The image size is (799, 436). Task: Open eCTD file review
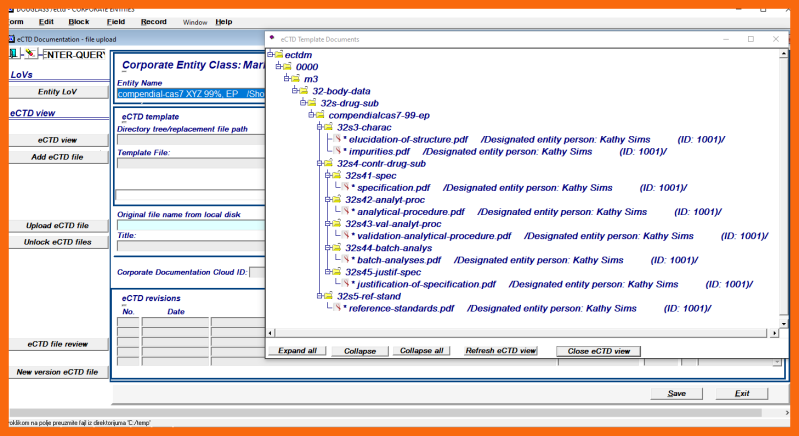point(58,344)
